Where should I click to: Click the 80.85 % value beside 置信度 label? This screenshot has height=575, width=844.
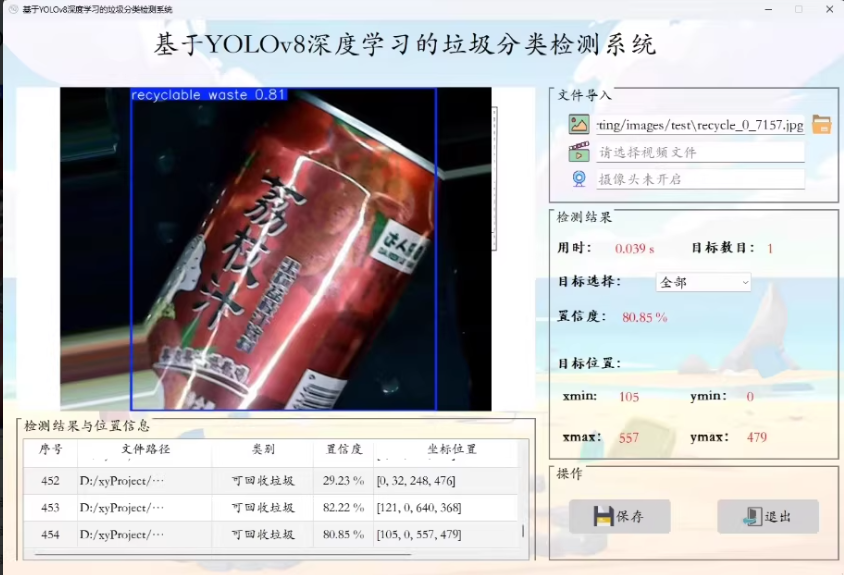pos(645,318)
